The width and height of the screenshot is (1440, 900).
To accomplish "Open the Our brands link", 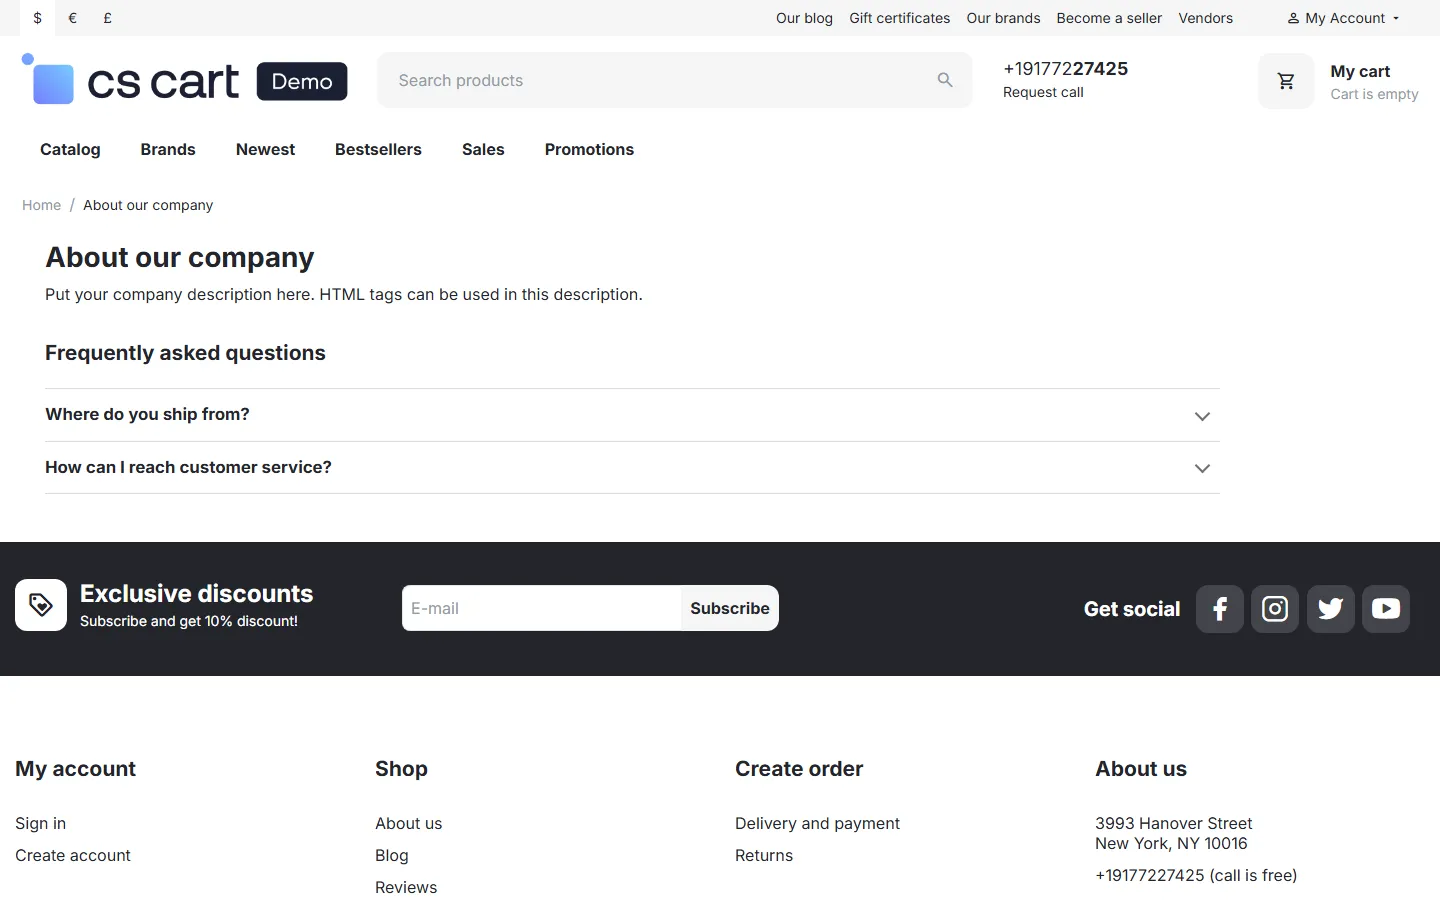I will 1003,18.
